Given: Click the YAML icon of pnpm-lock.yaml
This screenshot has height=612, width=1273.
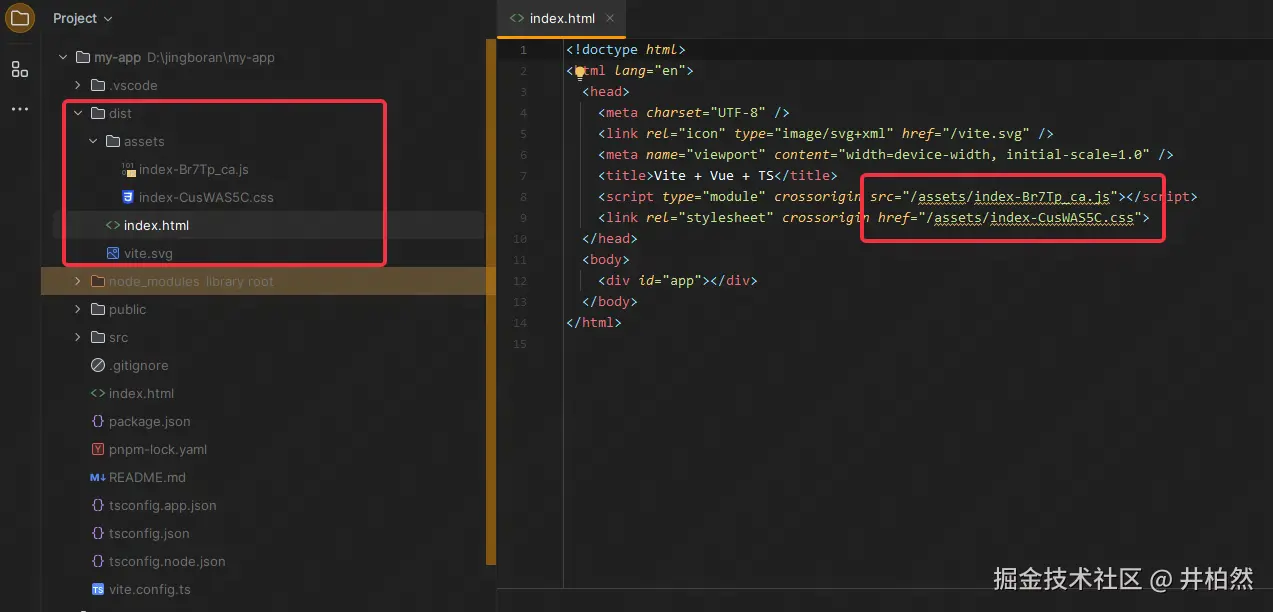Looking at the screenshot, I should click(97, 449).
